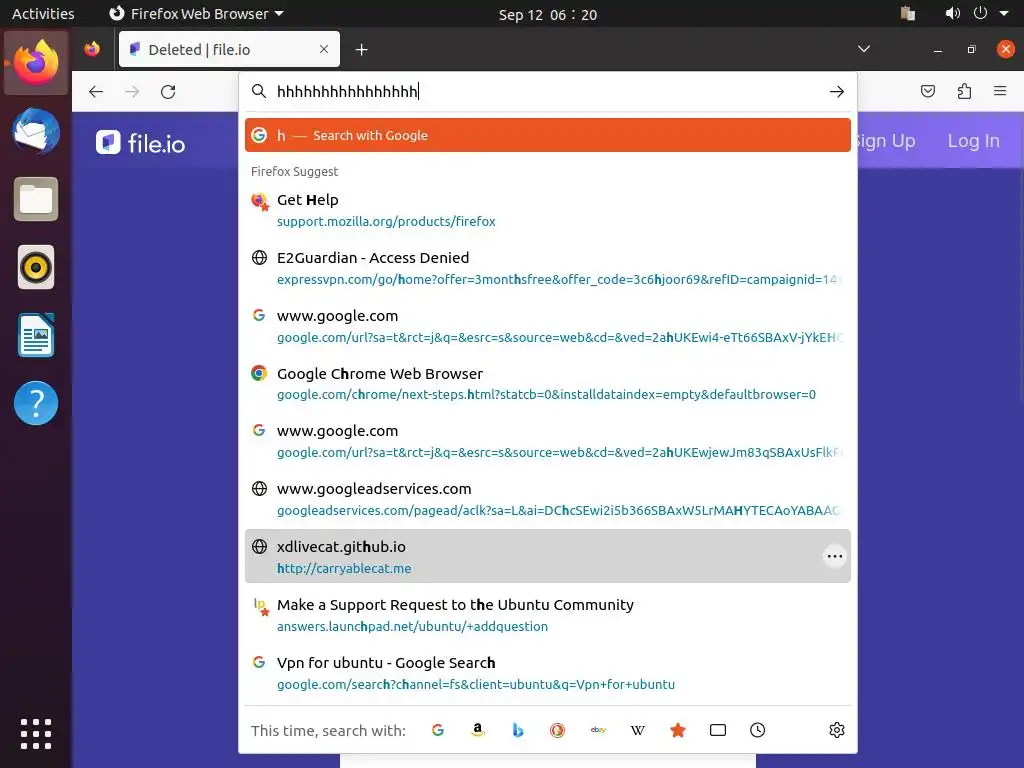Image resolution: width=1024 pixels, height=768 pixels.
Task: Open search settings gear
Action: point(837,730)
